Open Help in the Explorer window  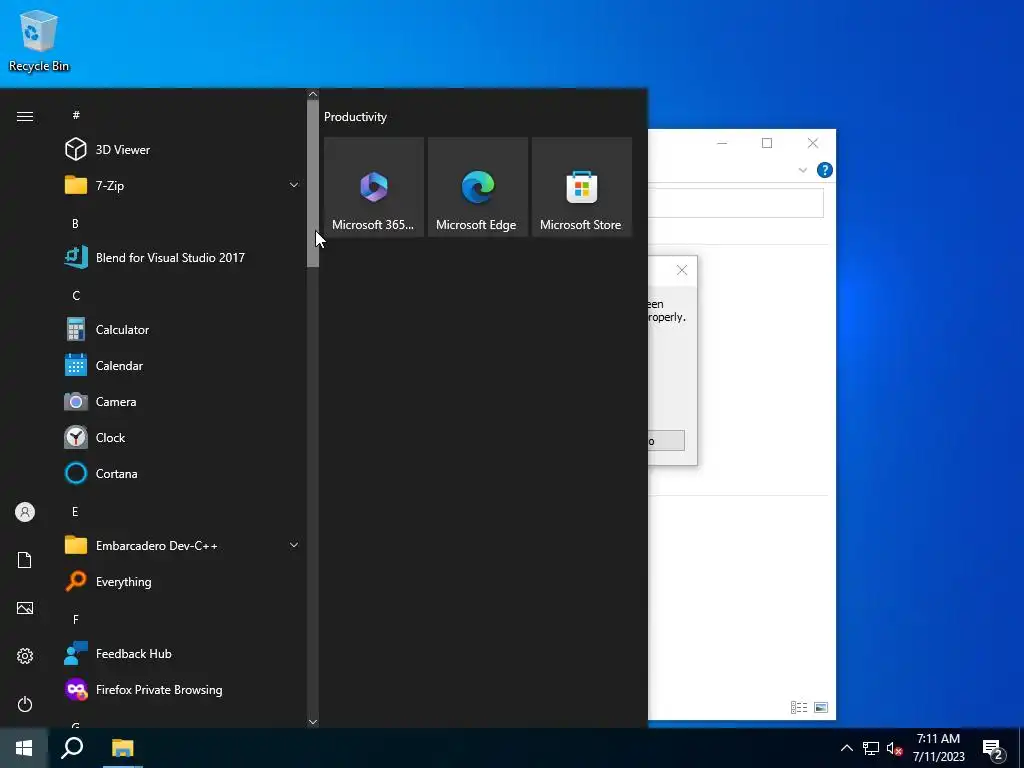pos(825,170)
